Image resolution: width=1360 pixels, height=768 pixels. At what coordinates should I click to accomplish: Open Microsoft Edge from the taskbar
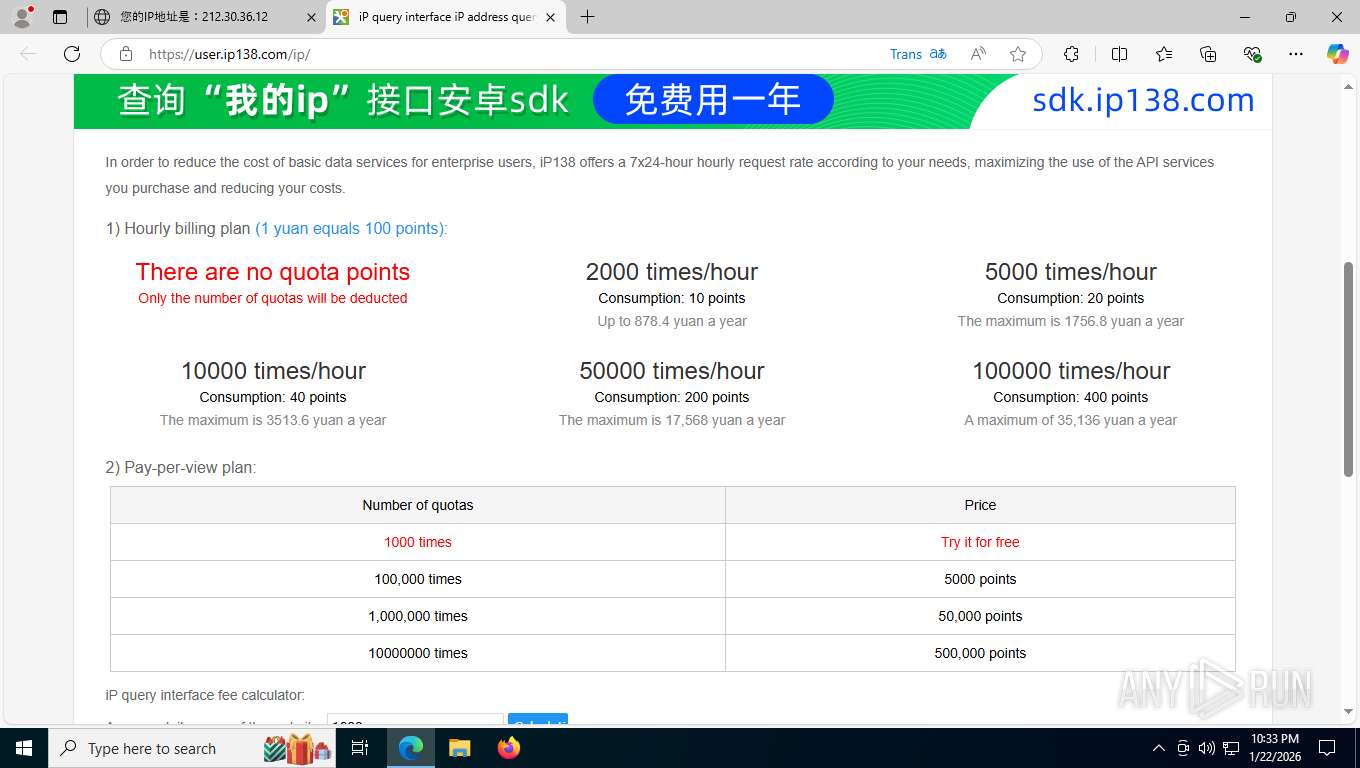coord(411,748)
